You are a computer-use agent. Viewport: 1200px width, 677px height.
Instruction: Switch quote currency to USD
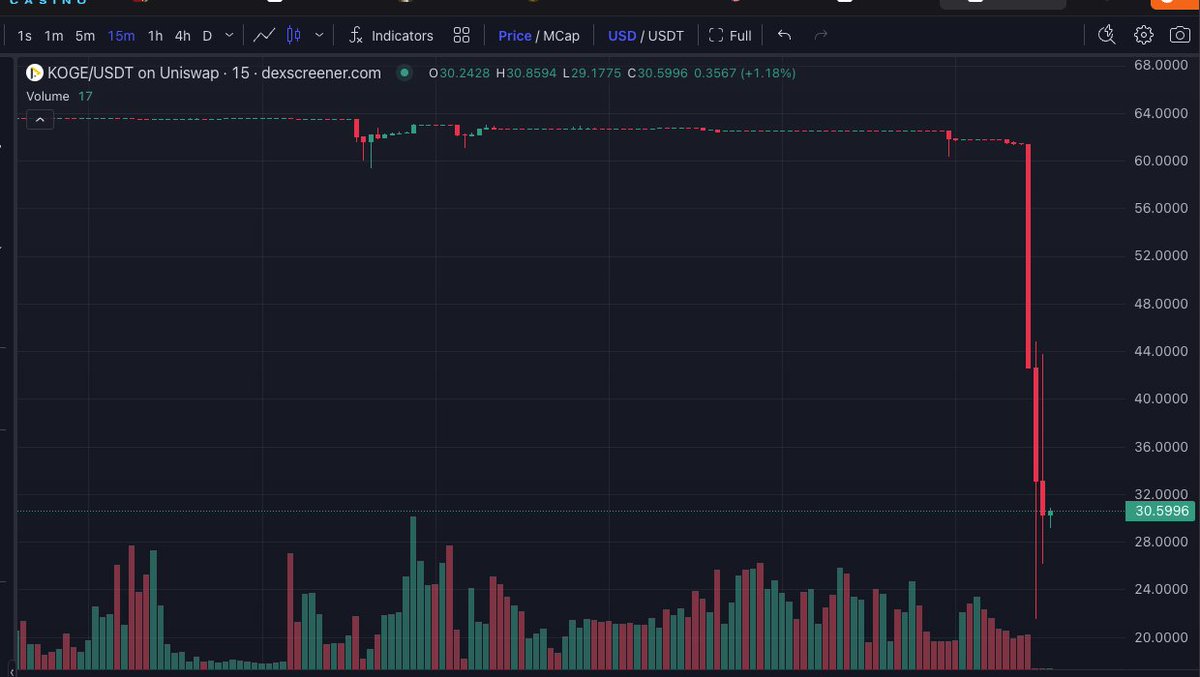[622, 35]
